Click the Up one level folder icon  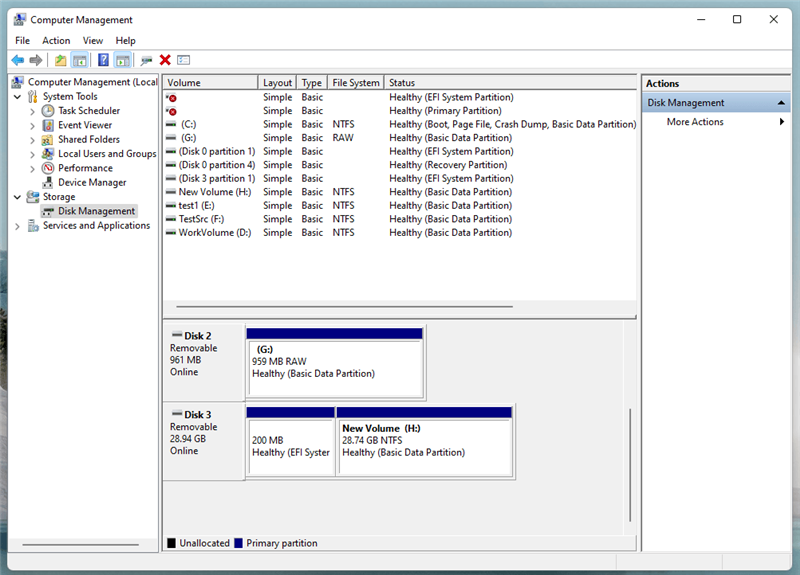60,60
